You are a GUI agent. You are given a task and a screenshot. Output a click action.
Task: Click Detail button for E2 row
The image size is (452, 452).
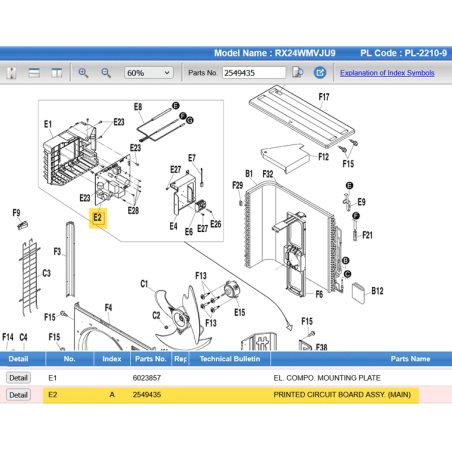click(18, 395)
